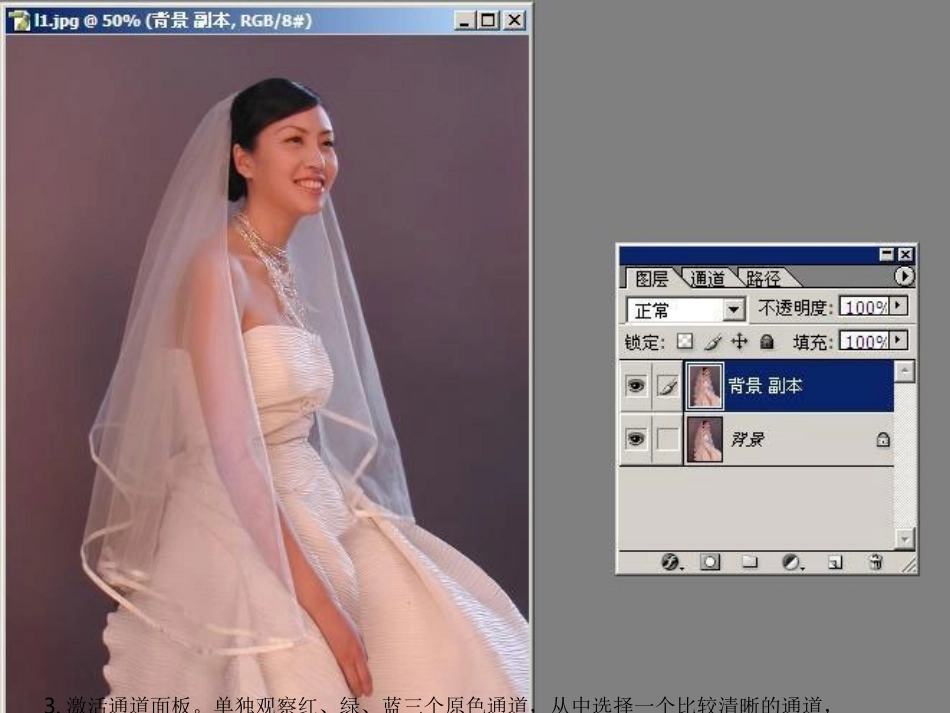The height and width of the screenshot is (713, 950).
Task: Click the 填充 100% value field
Action: click(x=865, y=342)
